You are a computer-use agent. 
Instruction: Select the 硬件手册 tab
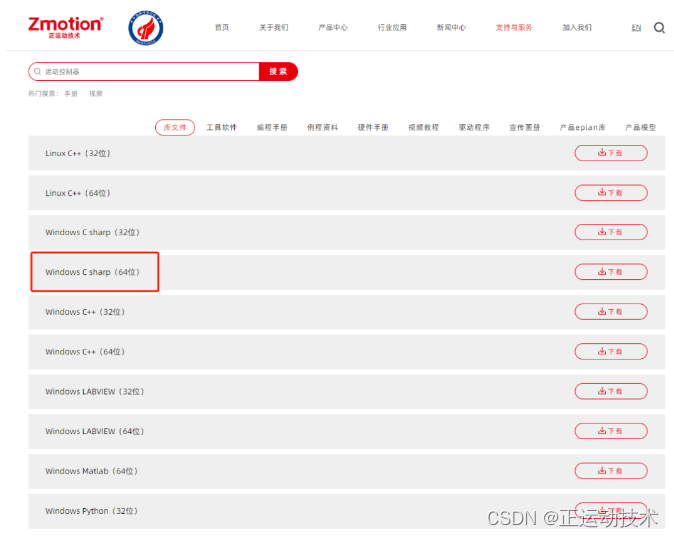(x=373, y=127)
